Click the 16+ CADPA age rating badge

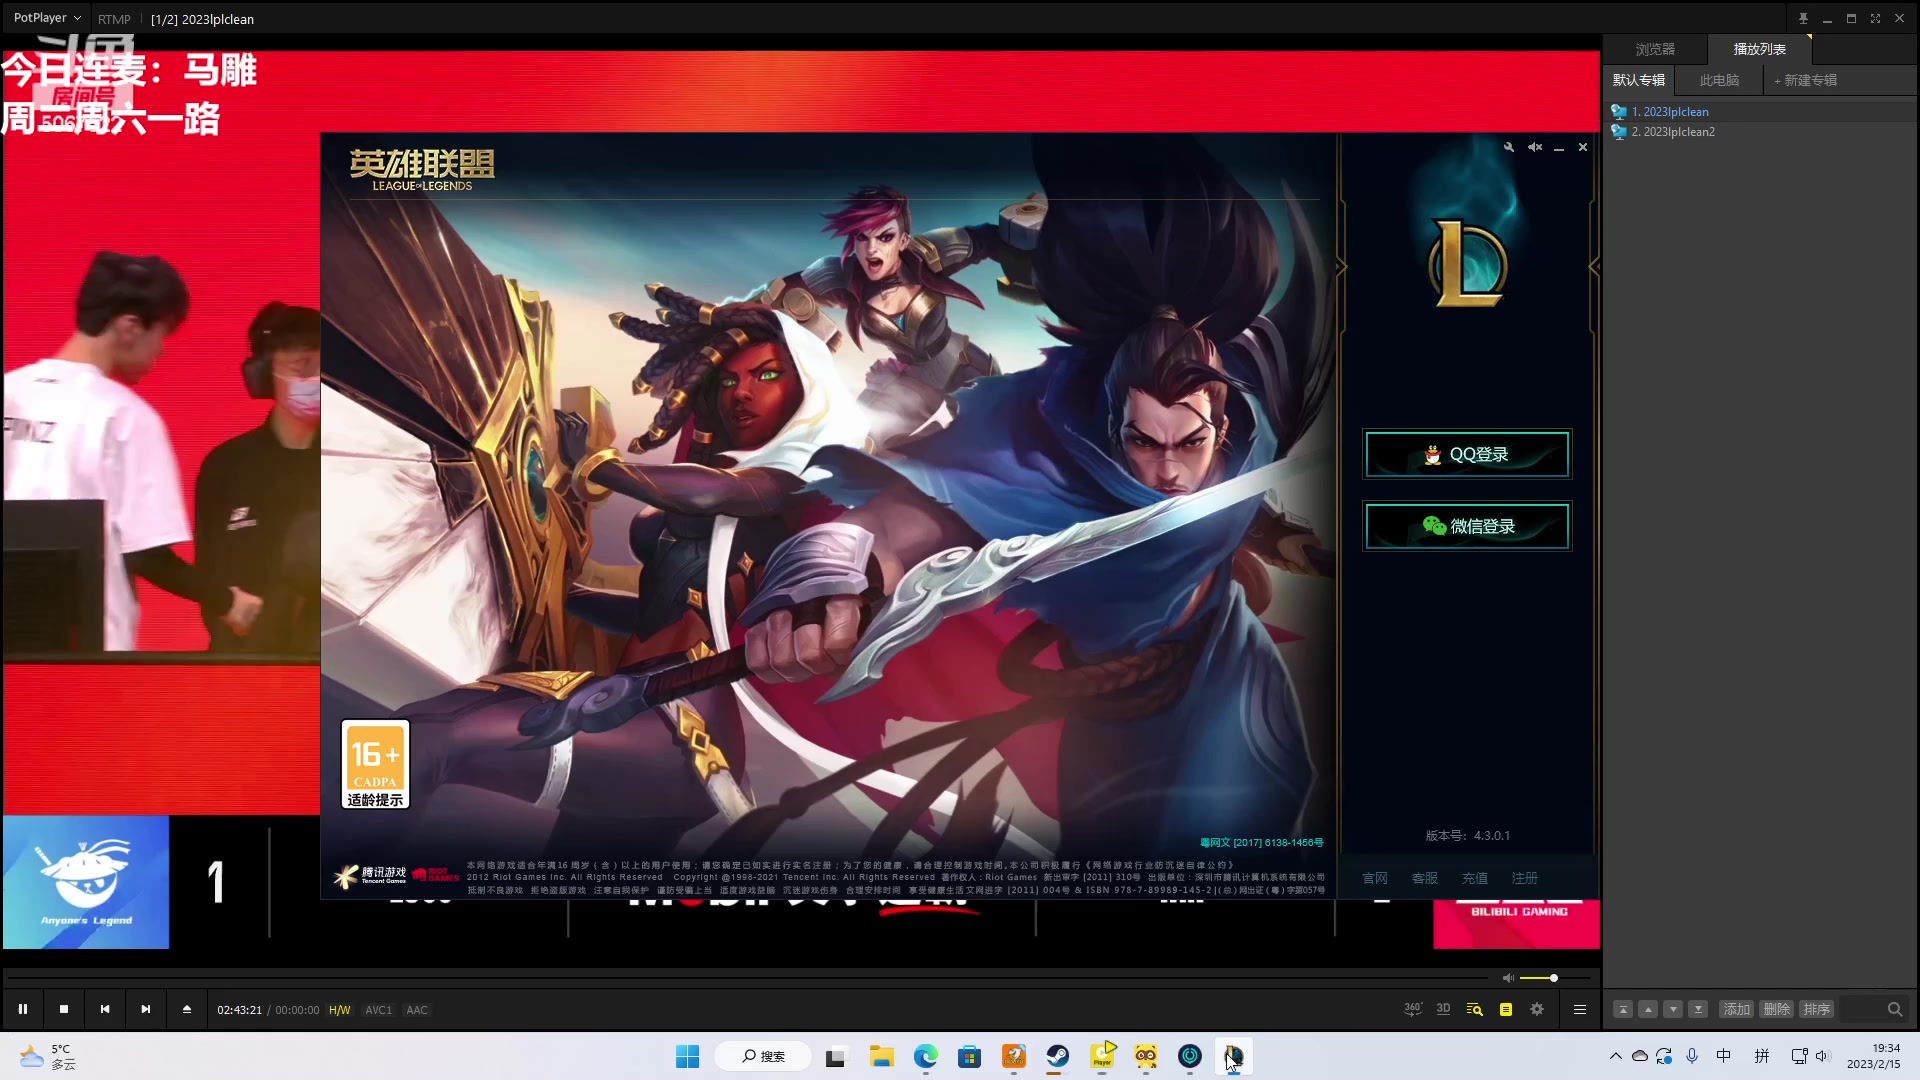(375, 764)
